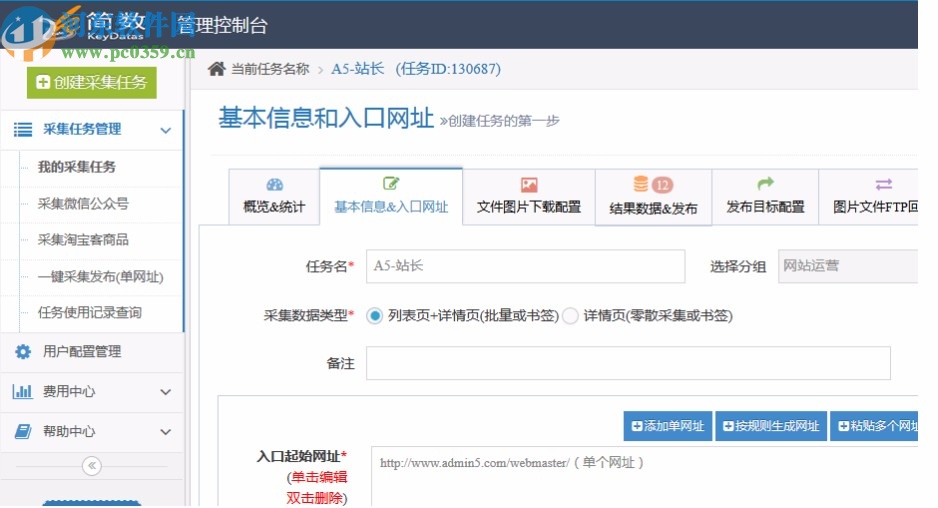Click the 创建采集任务 green button
938x508 pixels.
tap(92, 83)
